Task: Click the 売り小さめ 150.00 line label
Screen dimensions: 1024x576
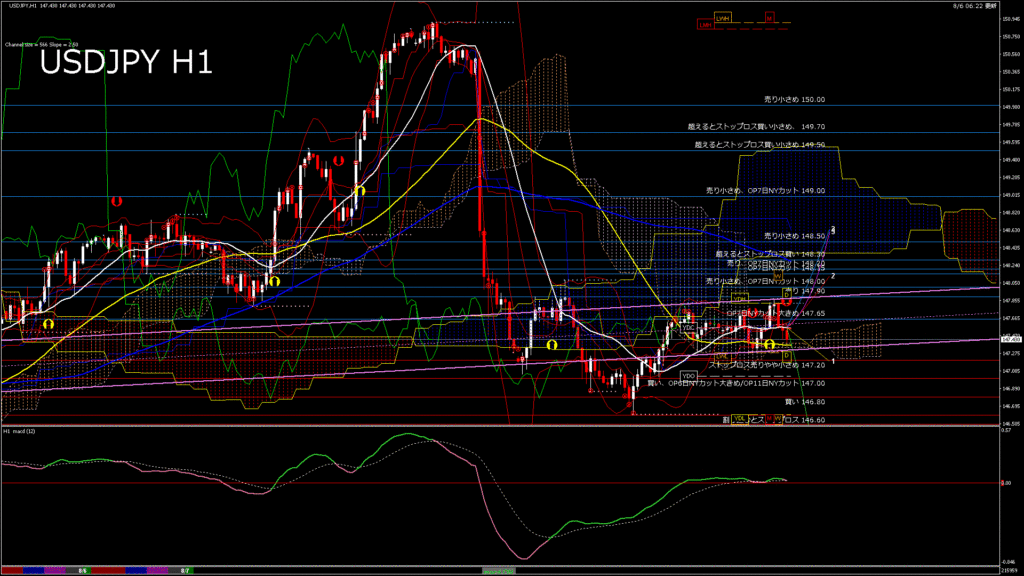Action: [x=794, y=100]
